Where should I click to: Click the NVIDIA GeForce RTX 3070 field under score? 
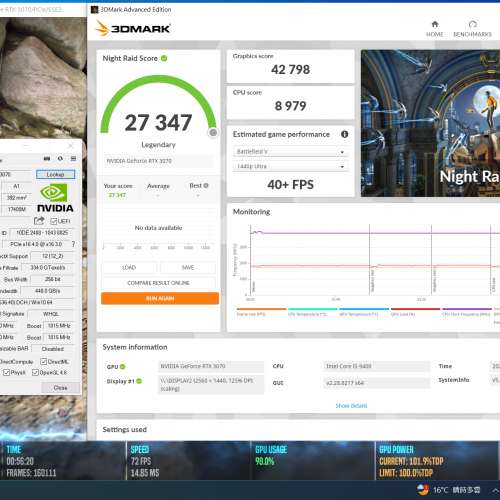click(159, 161)
